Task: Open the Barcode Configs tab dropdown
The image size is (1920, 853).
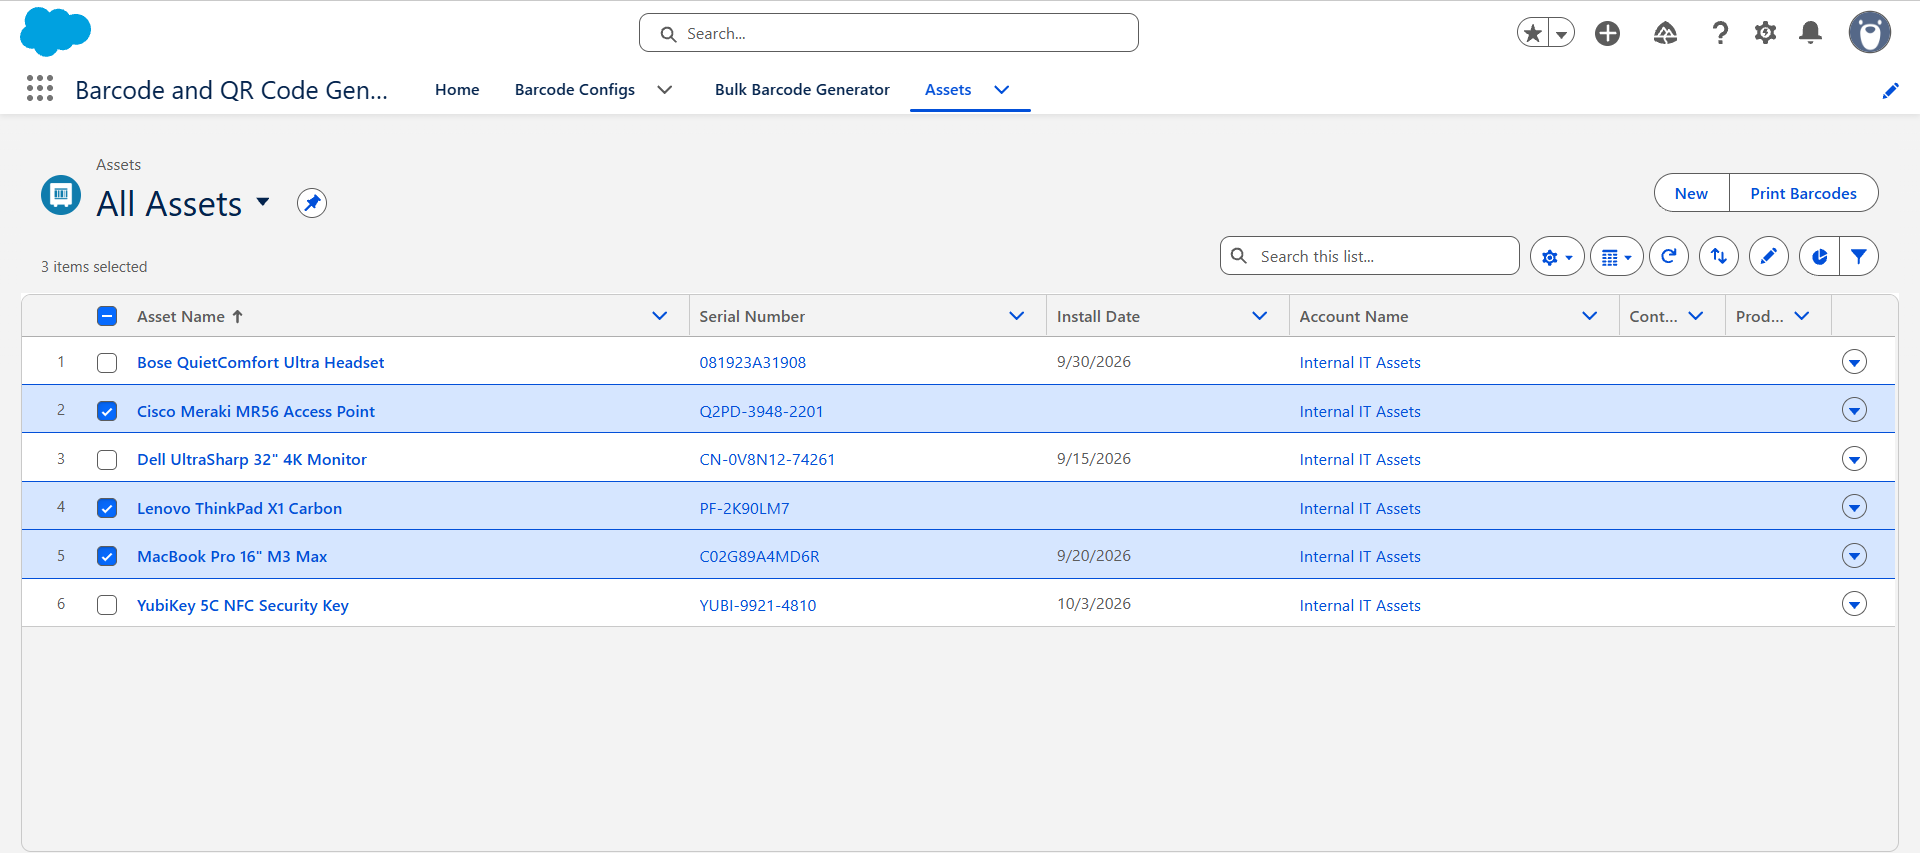Action: point(664,90)
